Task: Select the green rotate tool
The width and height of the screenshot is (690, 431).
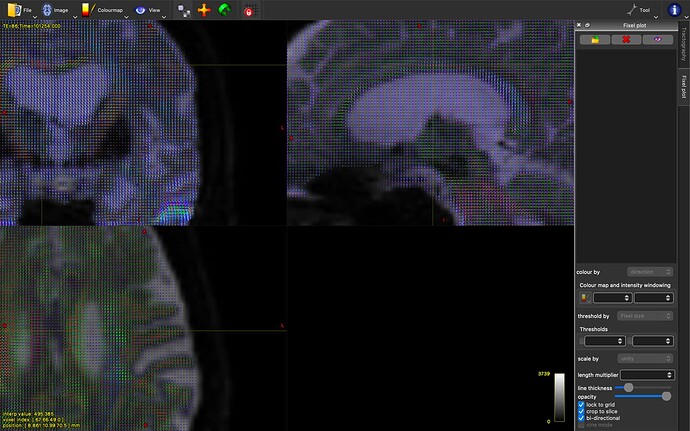Action: 224,10
